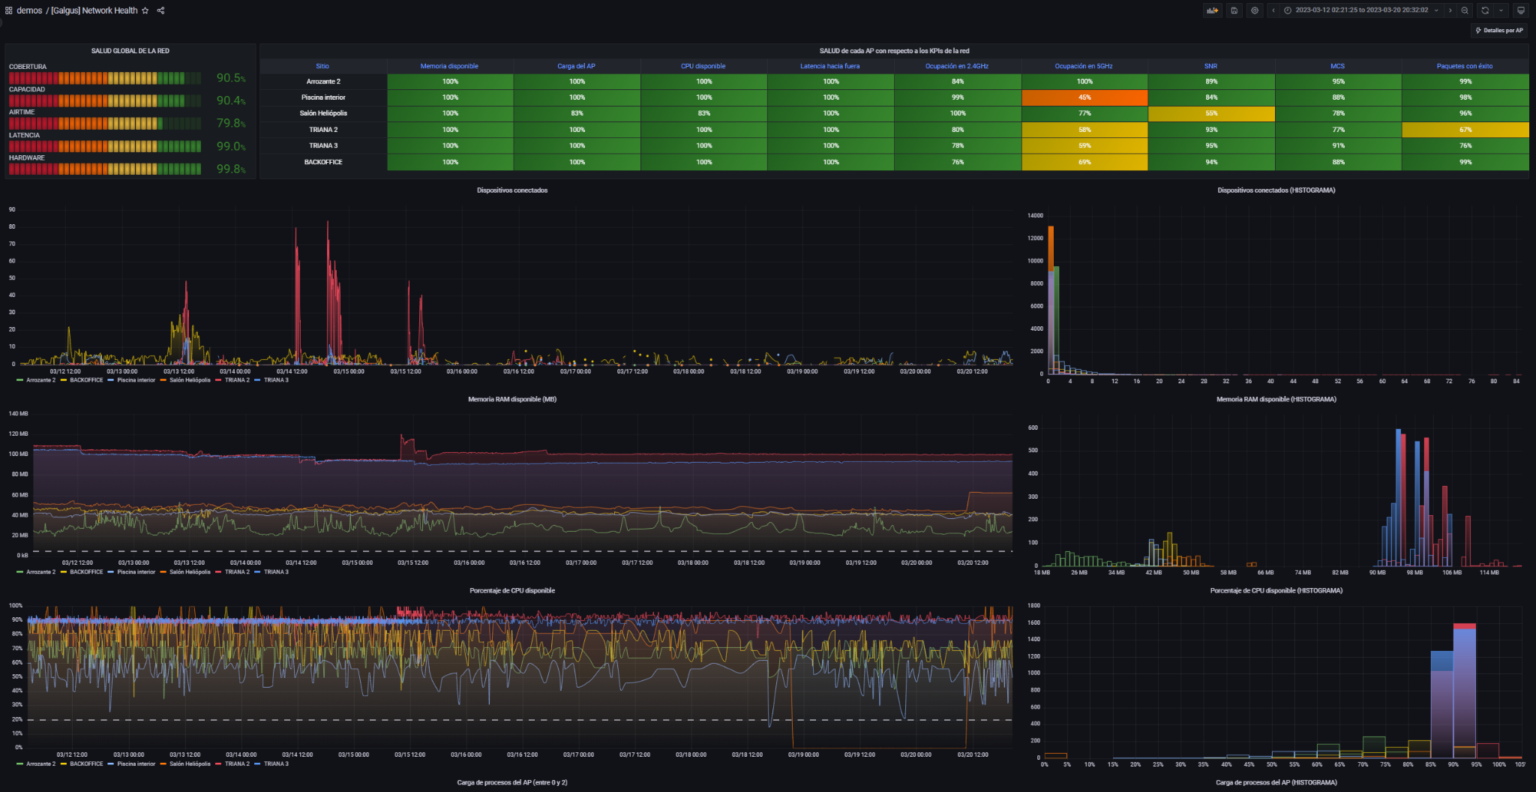Toggle Salón Heliópolis in CPU disponible legend

[190, 763]
